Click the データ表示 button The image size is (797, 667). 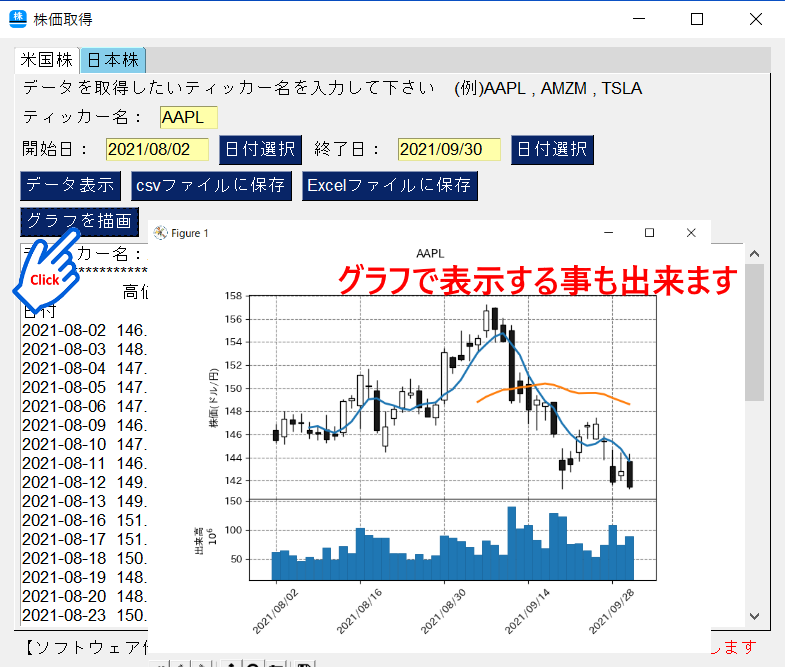coord(71,186)
